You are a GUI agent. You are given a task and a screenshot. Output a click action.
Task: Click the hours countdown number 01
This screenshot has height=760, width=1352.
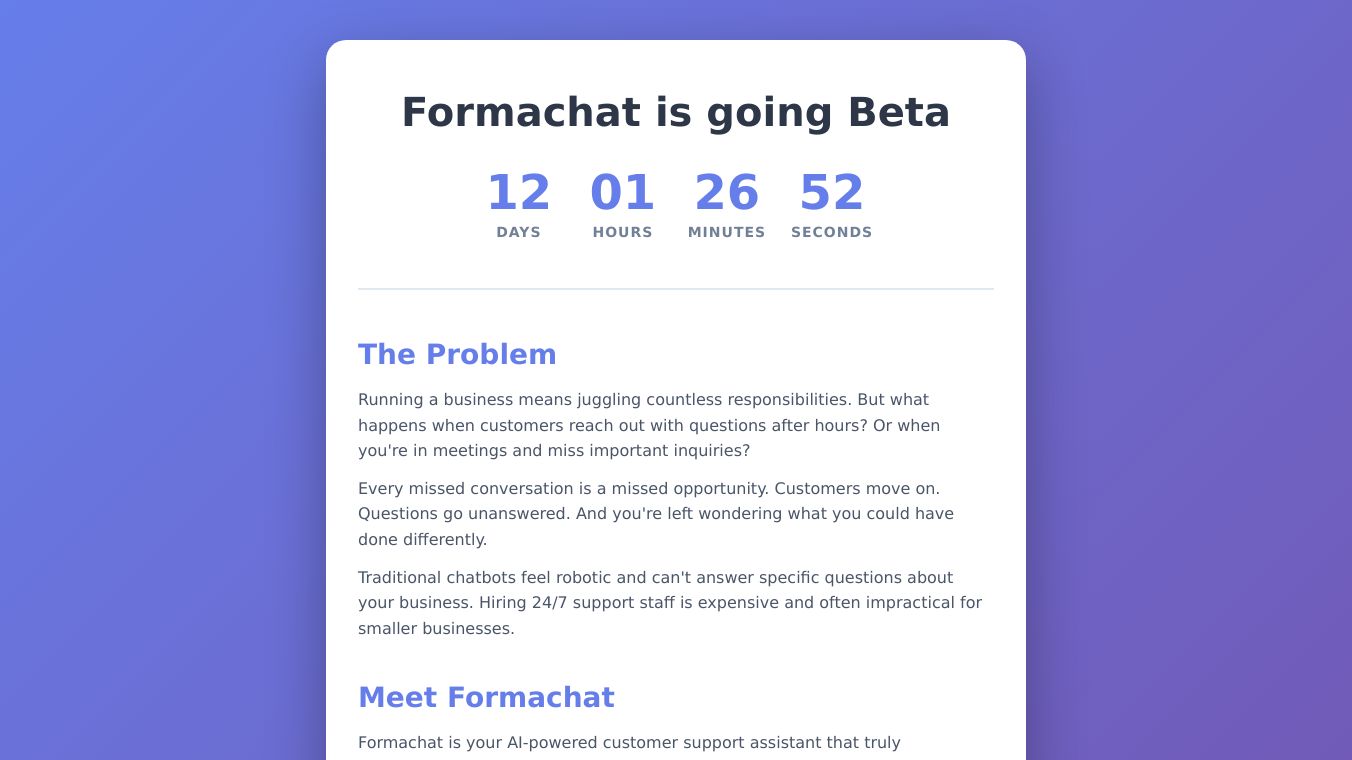pos(622,193)
